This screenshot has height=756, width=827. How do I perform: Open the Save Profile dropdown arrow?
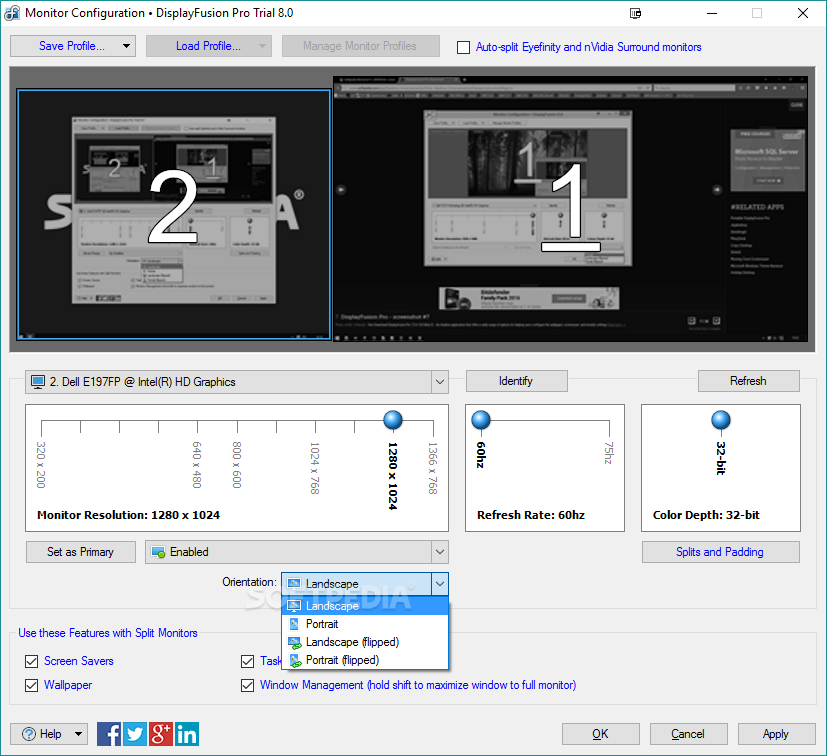pos(126,46)
